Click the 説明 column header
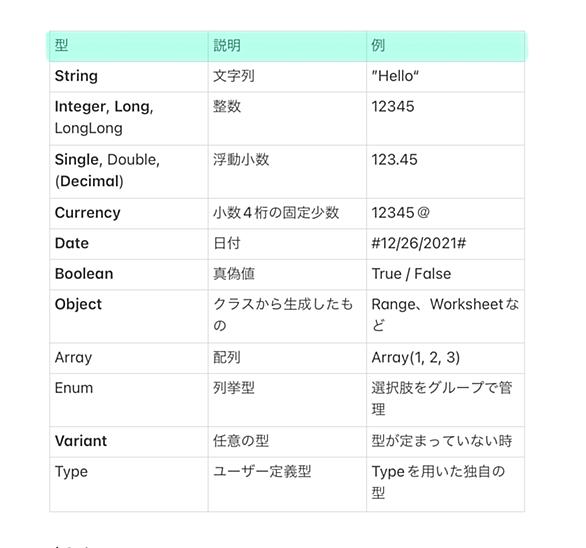This screenshot has width=586, height=548. [287, 46]
